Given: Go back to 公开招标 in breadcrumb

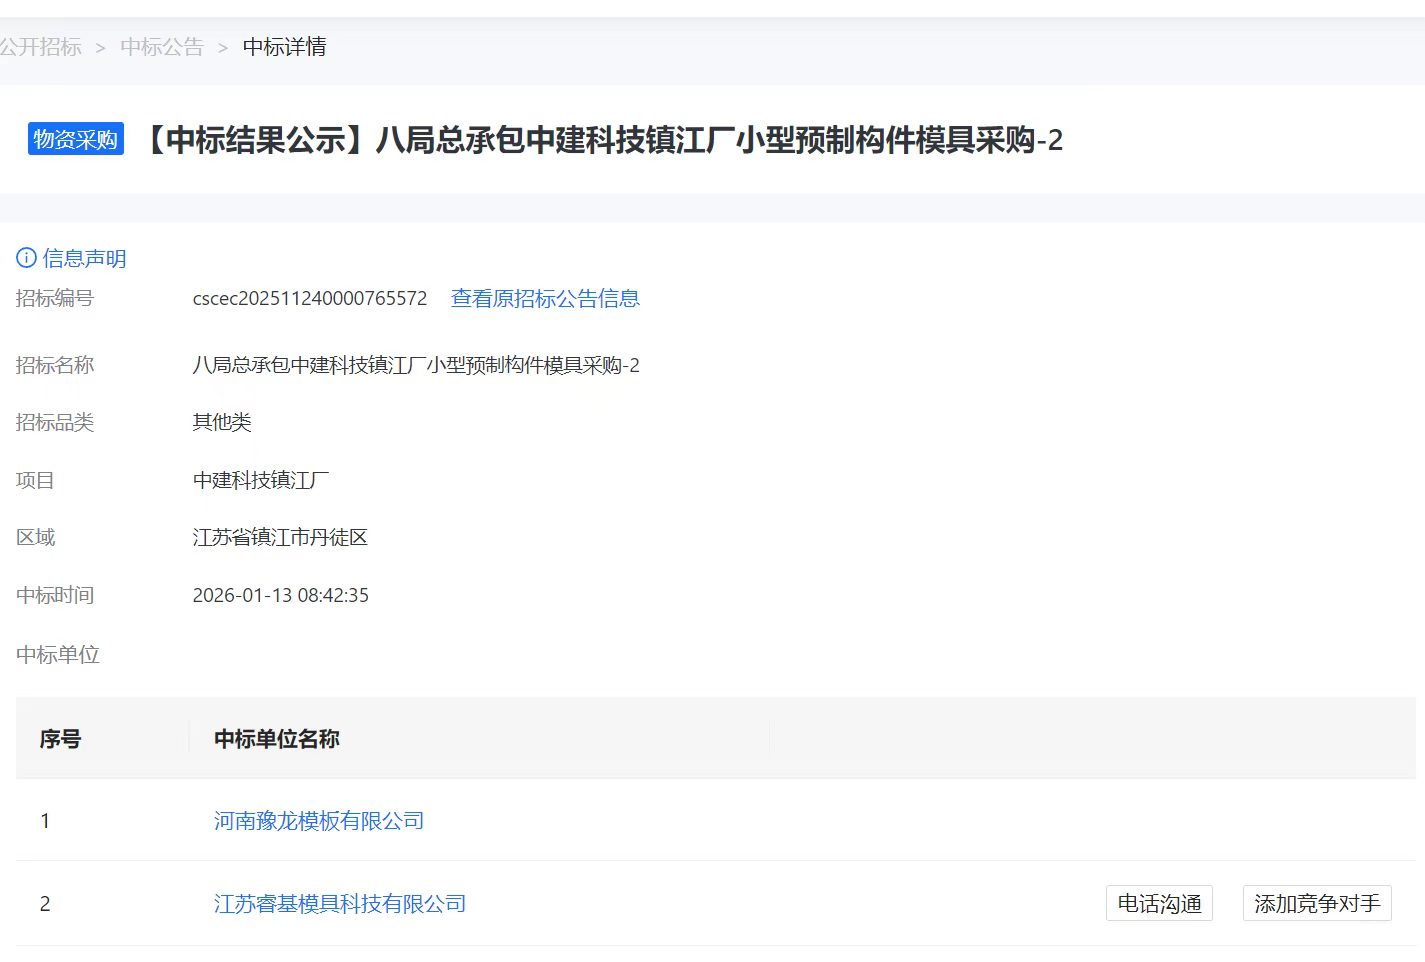Looking at the screenshot, I should coord(40,47).
